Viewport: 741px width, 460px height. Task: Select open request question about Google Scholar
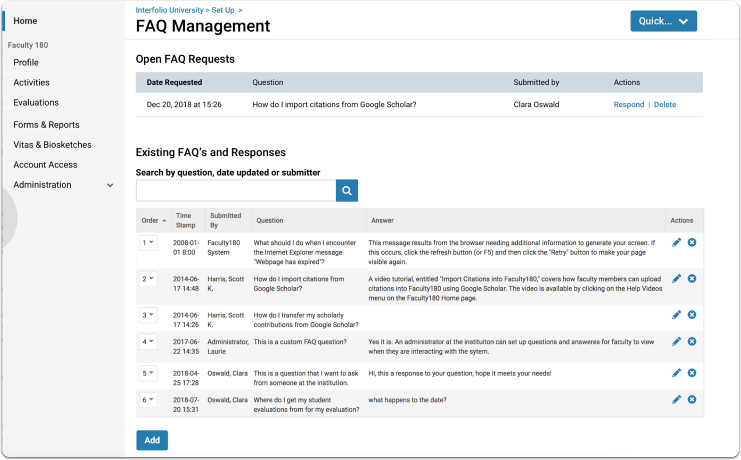(334, 104)
